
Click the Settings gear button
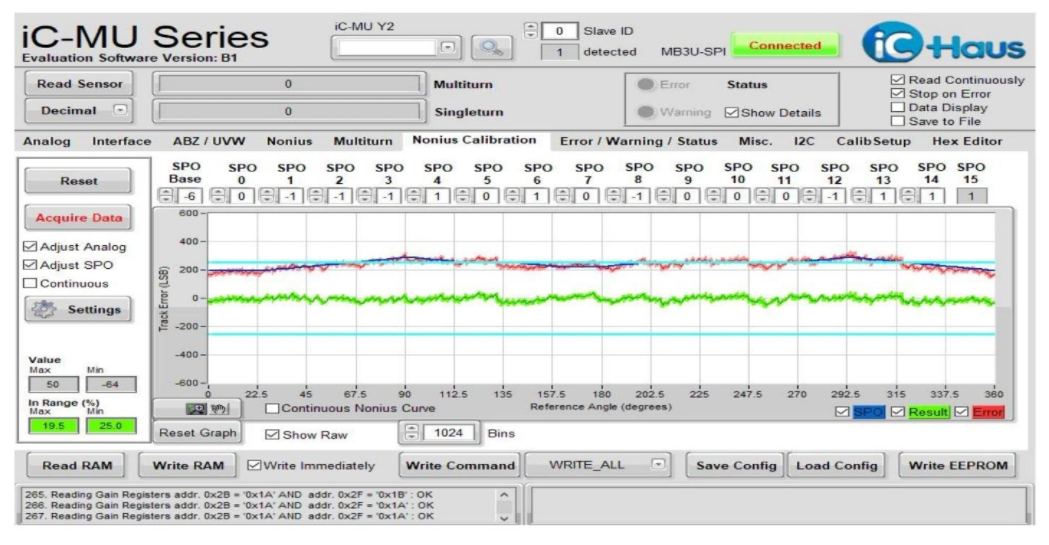click(78, 310)
